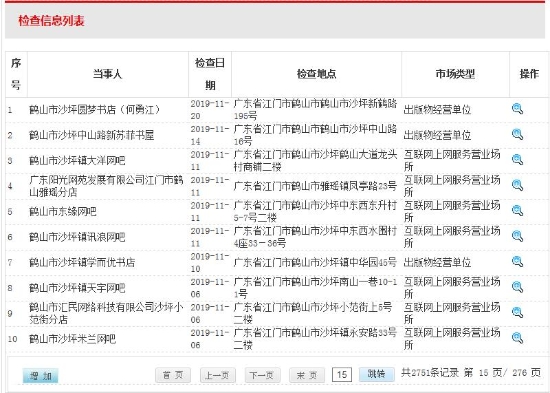Image resolution: width=550 pixels, height=393 pixels.
Task: Select party name 鹤山市沙坪镇天宇网吧
Action: click(77, 288)
